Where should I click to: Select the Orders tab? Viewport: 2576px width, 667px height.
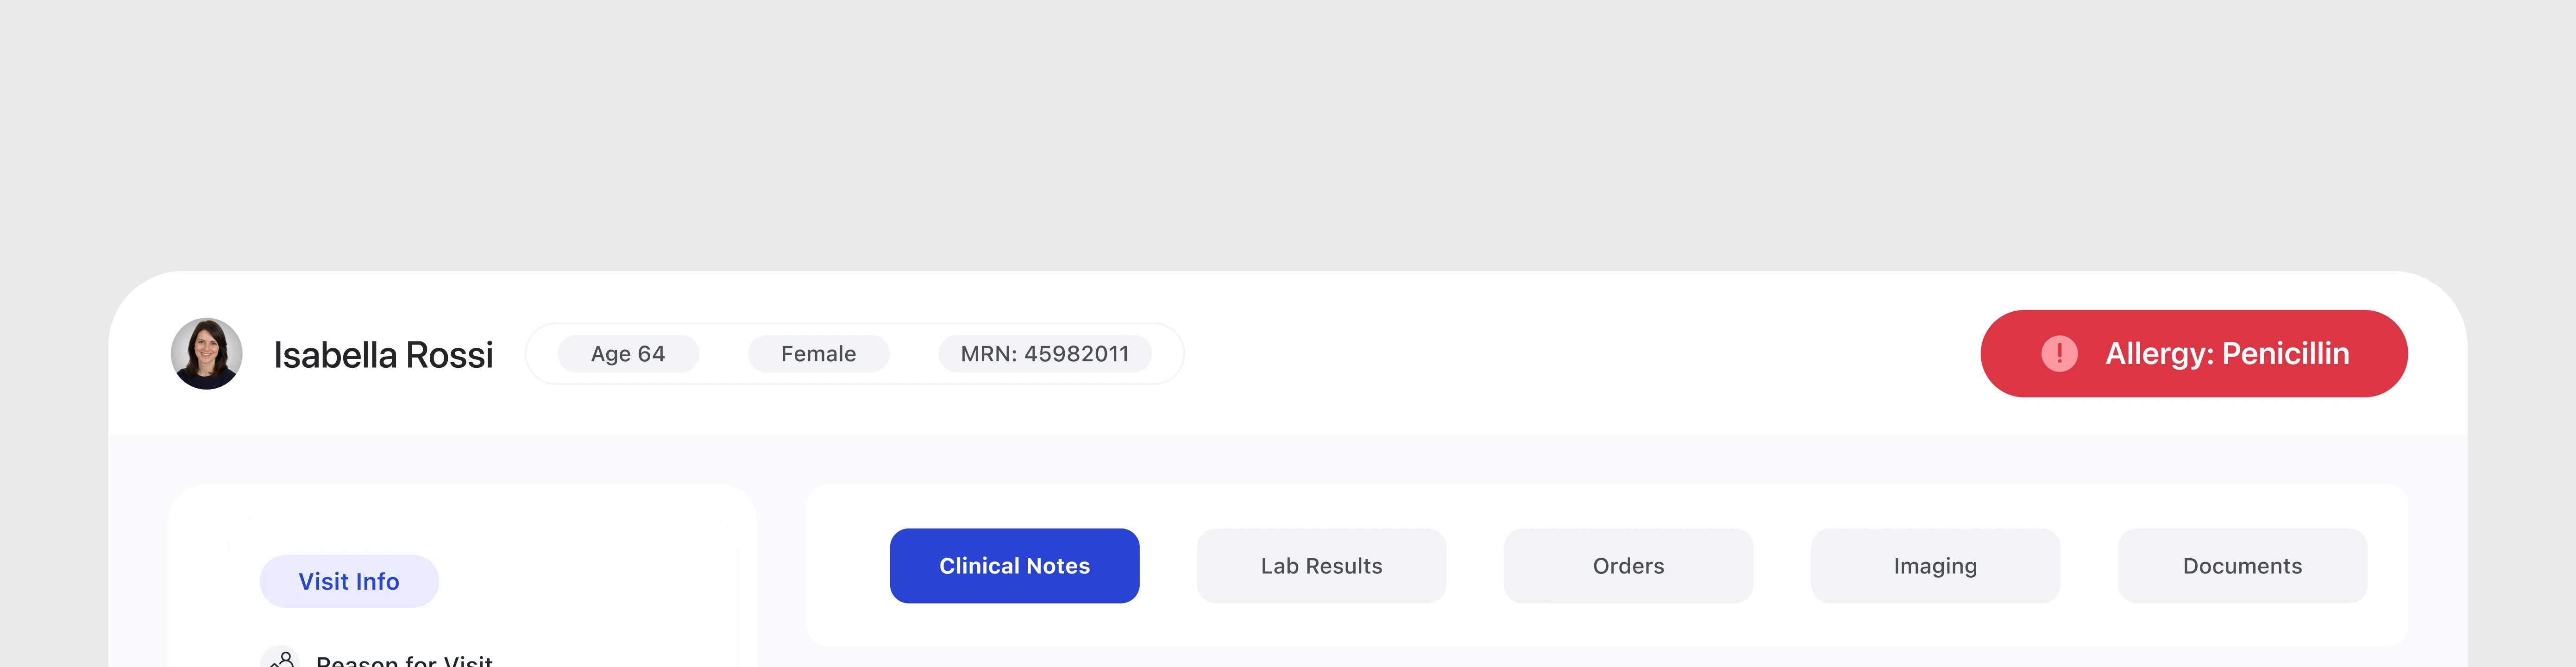coord(1628,566)
